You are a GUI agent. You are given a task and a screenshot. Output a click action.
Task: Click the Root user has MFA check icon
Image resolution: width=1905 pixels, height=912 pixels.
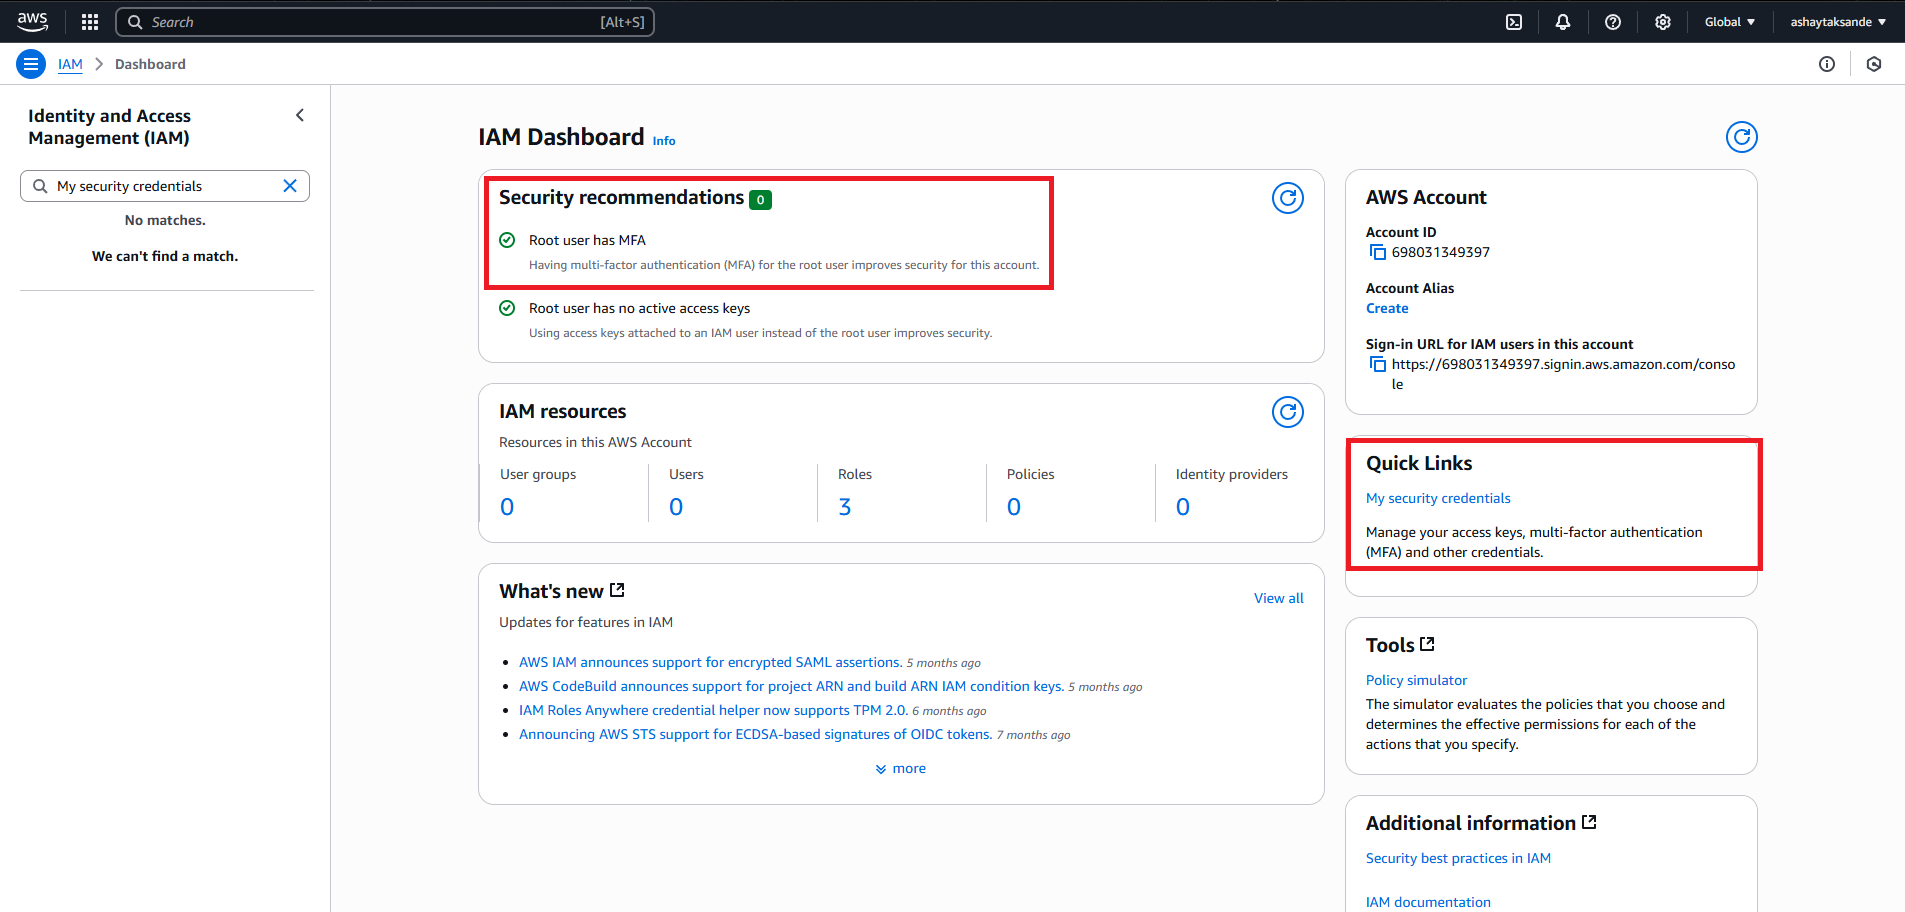[x=507, y=240]
